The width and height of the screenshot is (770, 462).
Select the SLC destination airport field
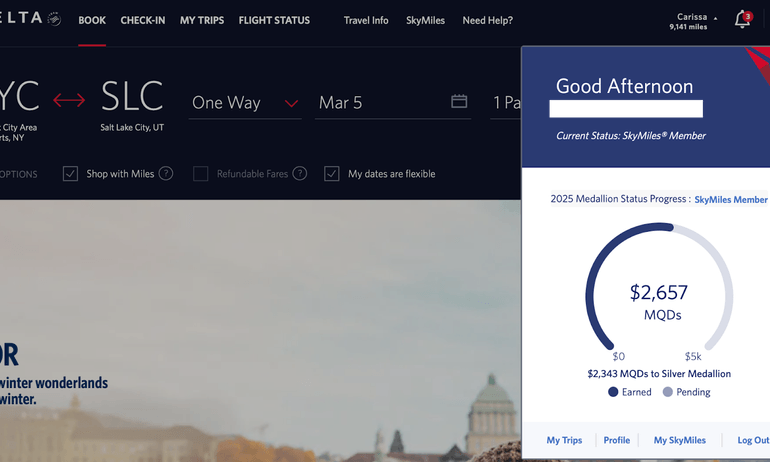[132, 103]
